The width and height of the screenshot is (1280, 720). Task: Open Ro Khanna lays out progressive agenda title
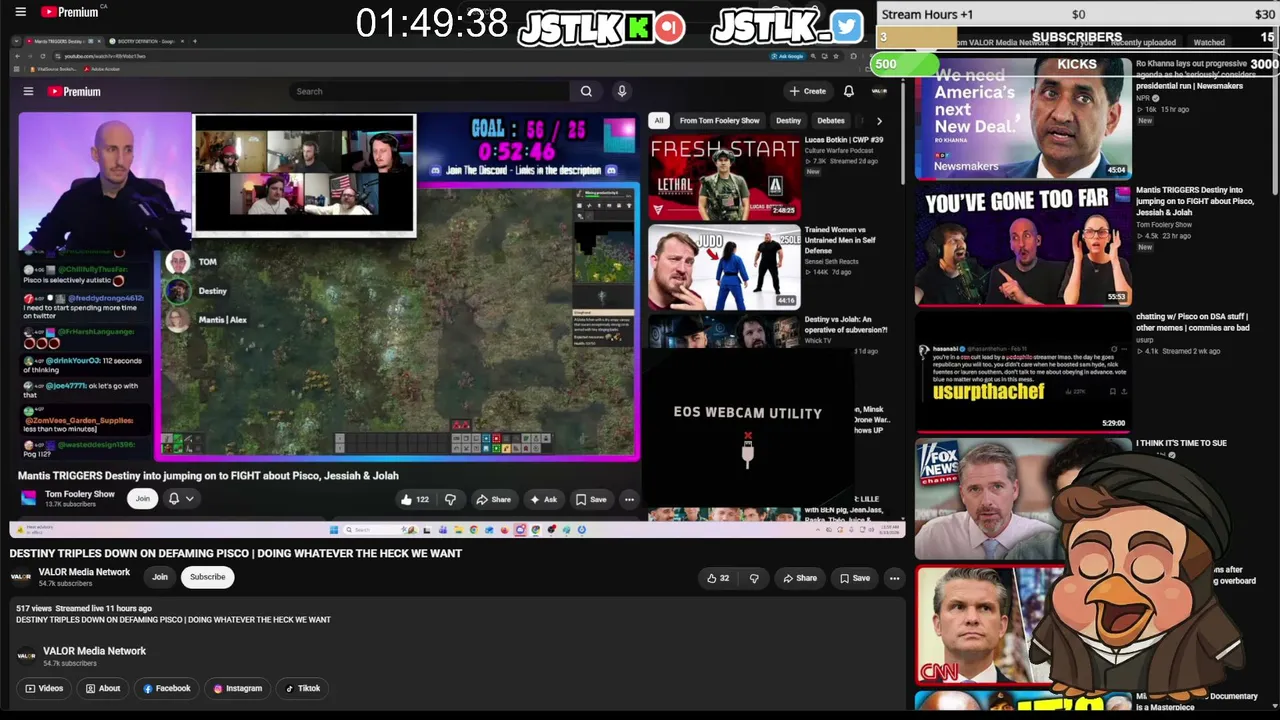pyautogui.click(x=1191, y=74)
